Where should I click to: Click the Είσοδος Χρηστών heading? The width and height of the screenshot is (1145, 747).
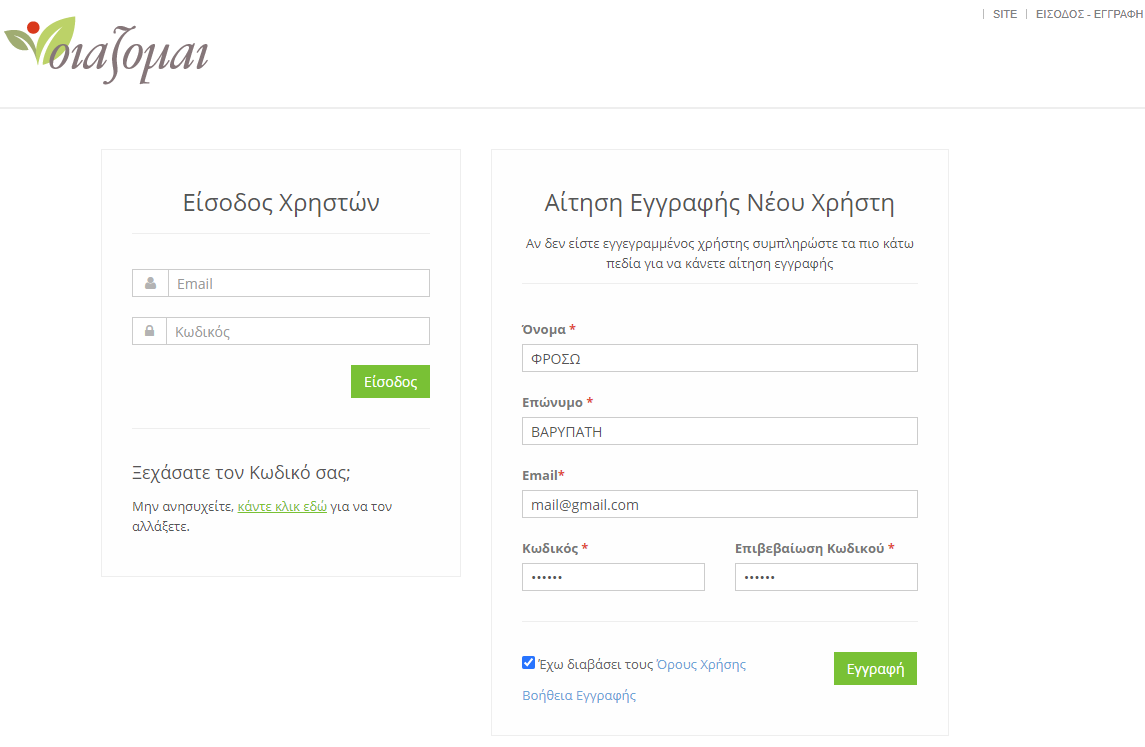pos(281,203)
